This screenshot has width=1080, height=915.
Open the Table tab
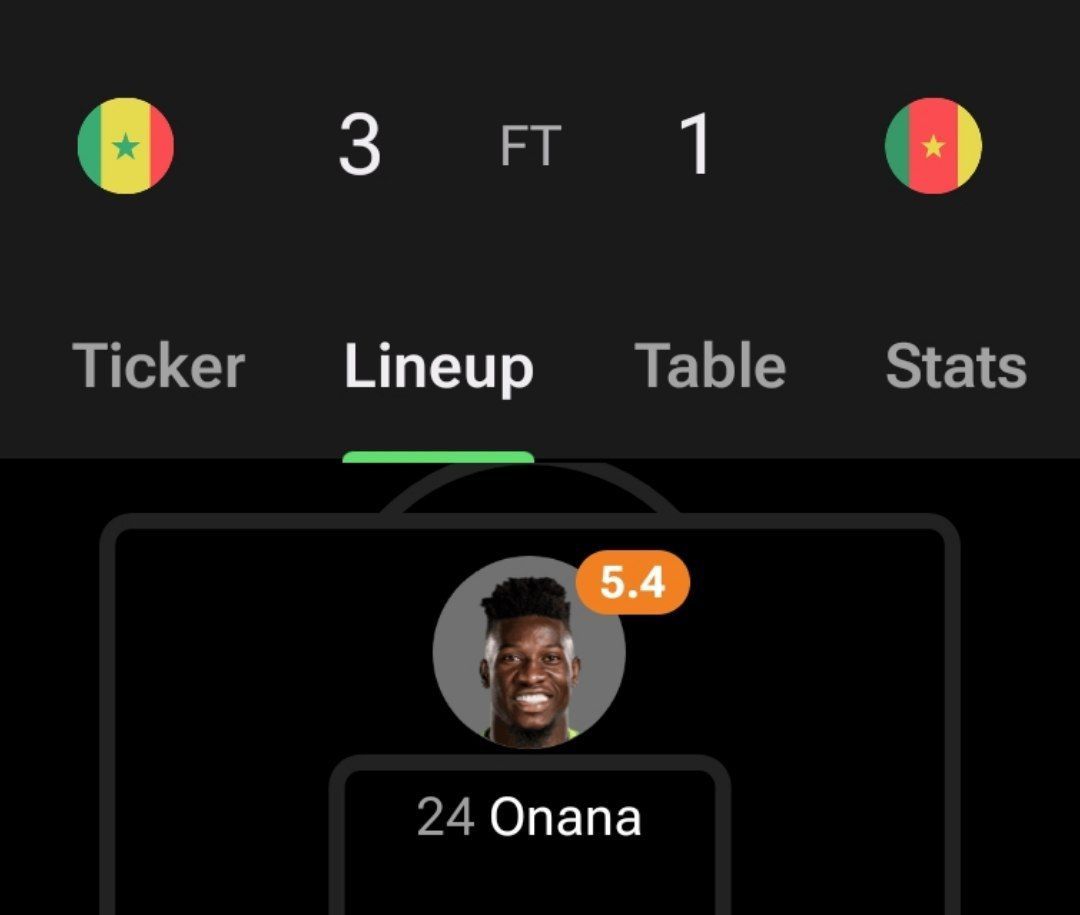710,366
